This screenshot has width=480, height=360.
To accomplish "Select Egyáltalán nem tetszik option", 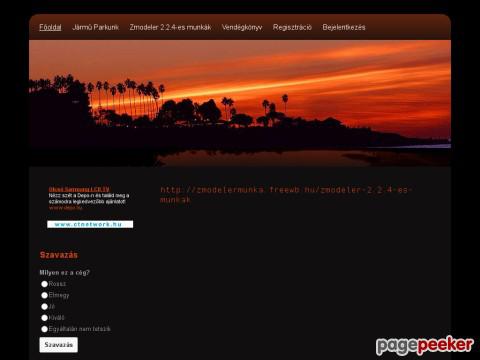I will pos(44,329).
